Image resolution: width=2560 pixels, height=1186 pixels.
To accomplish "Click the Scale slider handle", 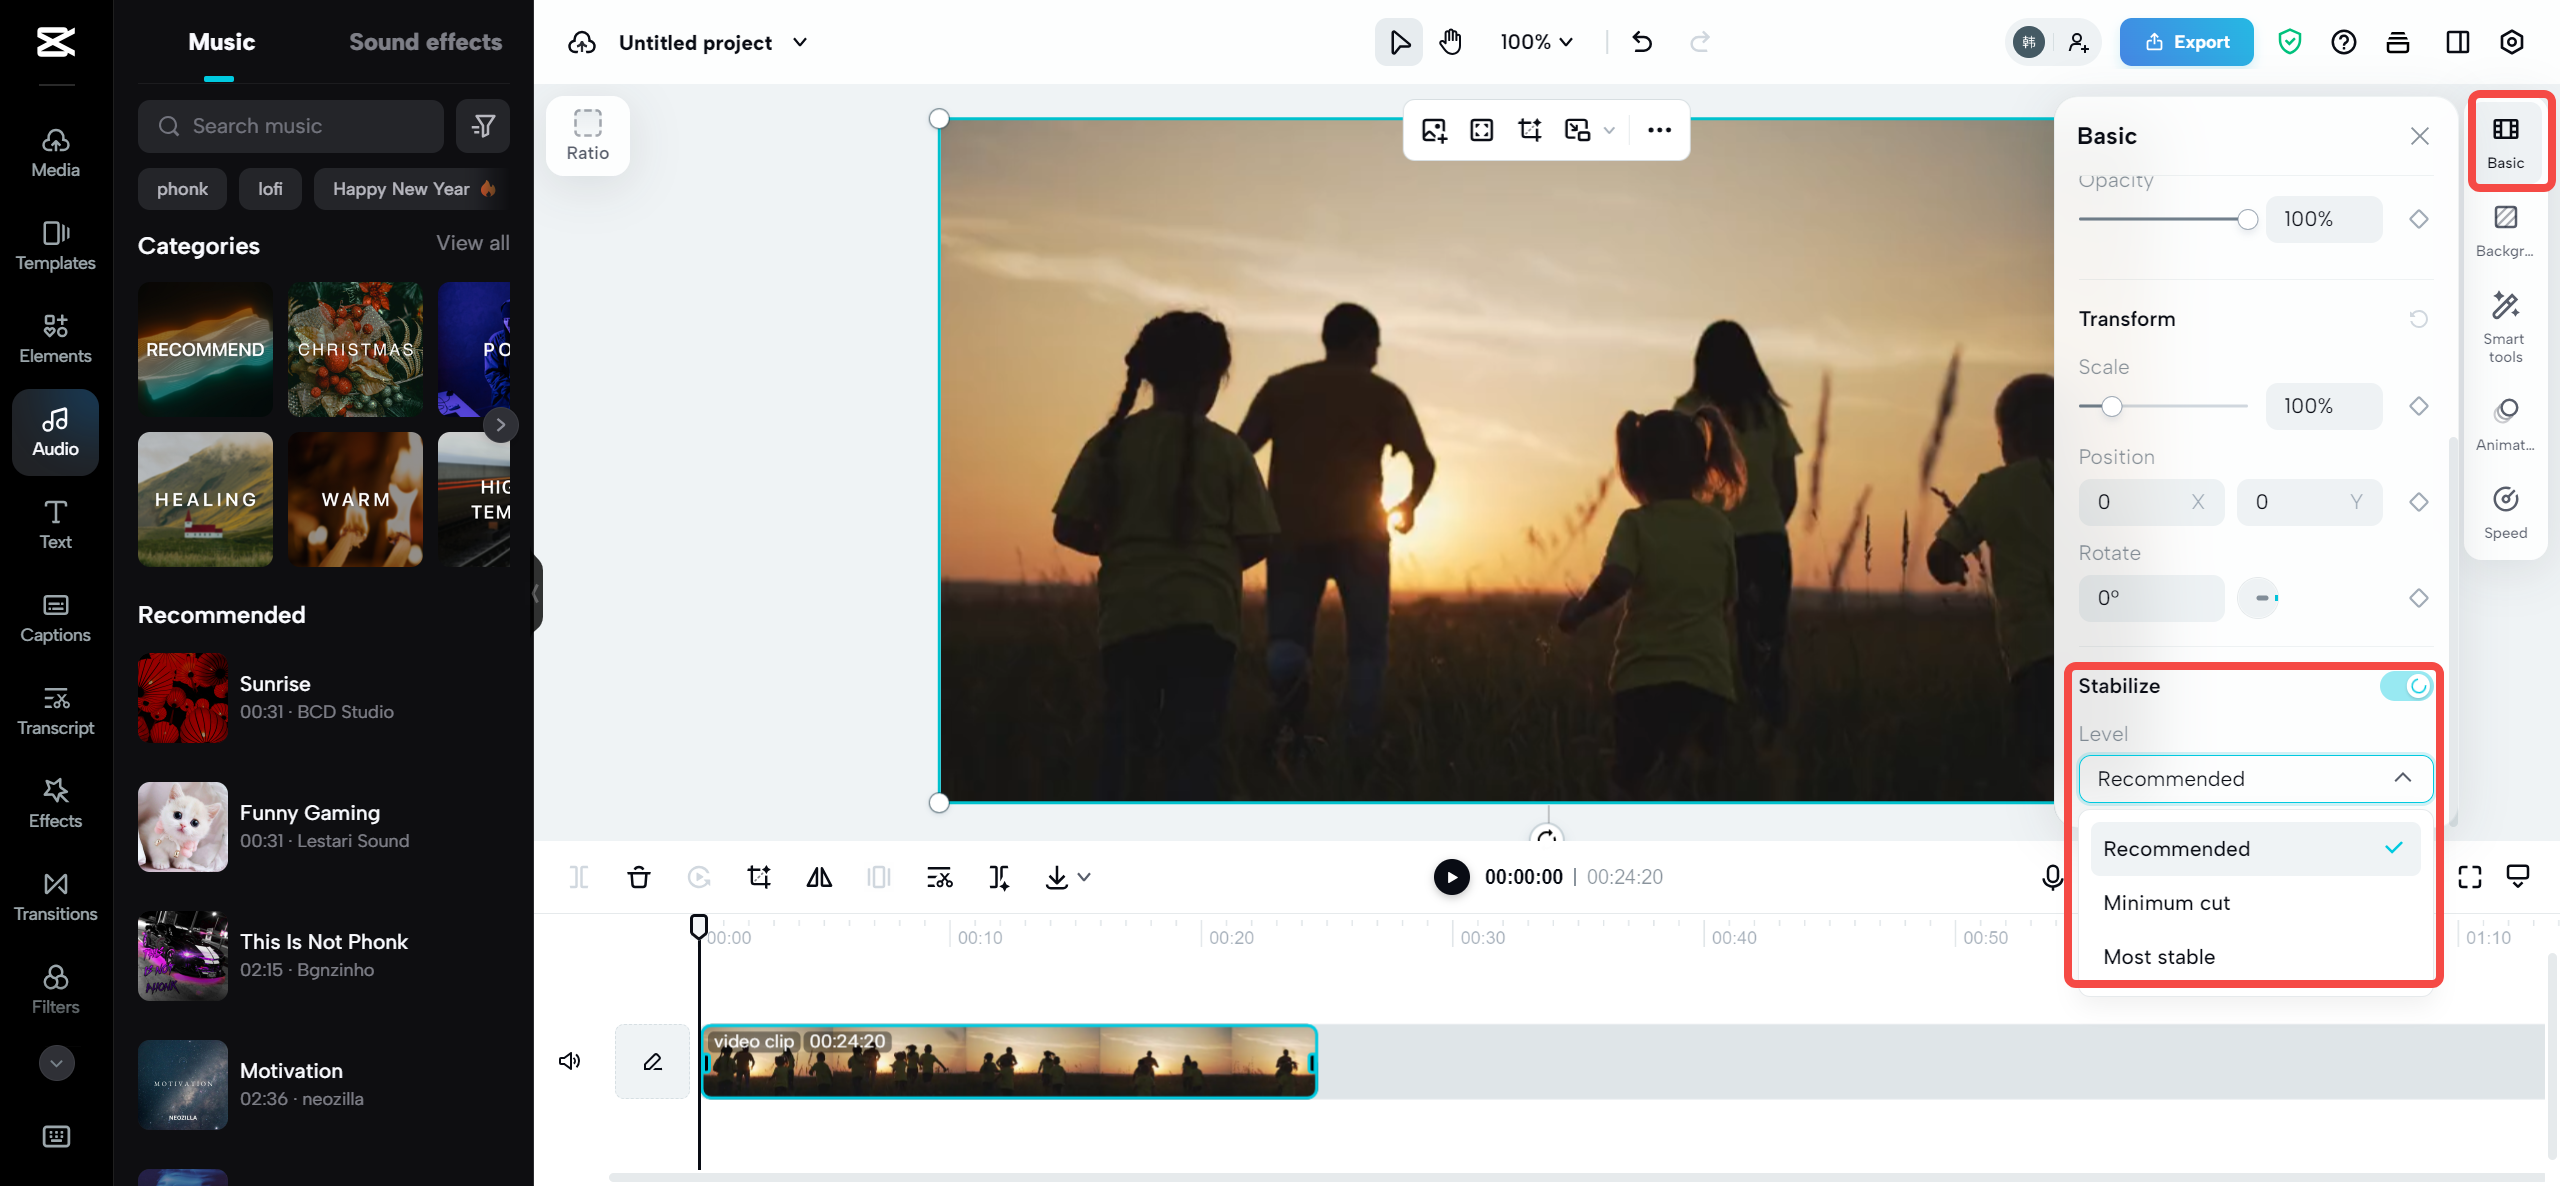I will pos(2111,406).
